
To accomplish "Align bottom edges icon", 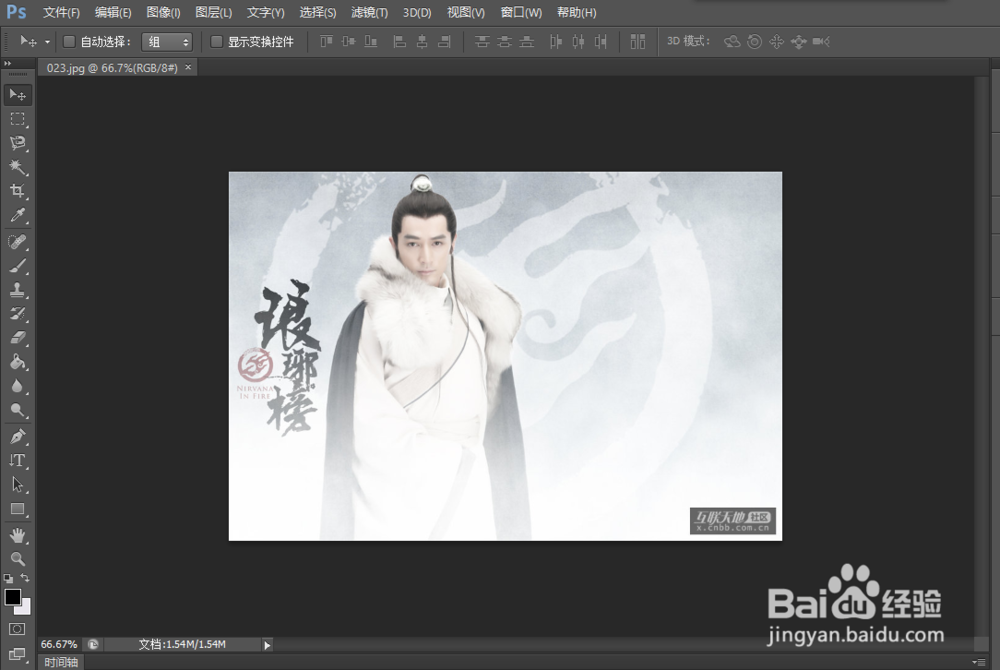I will coord(371,42).
